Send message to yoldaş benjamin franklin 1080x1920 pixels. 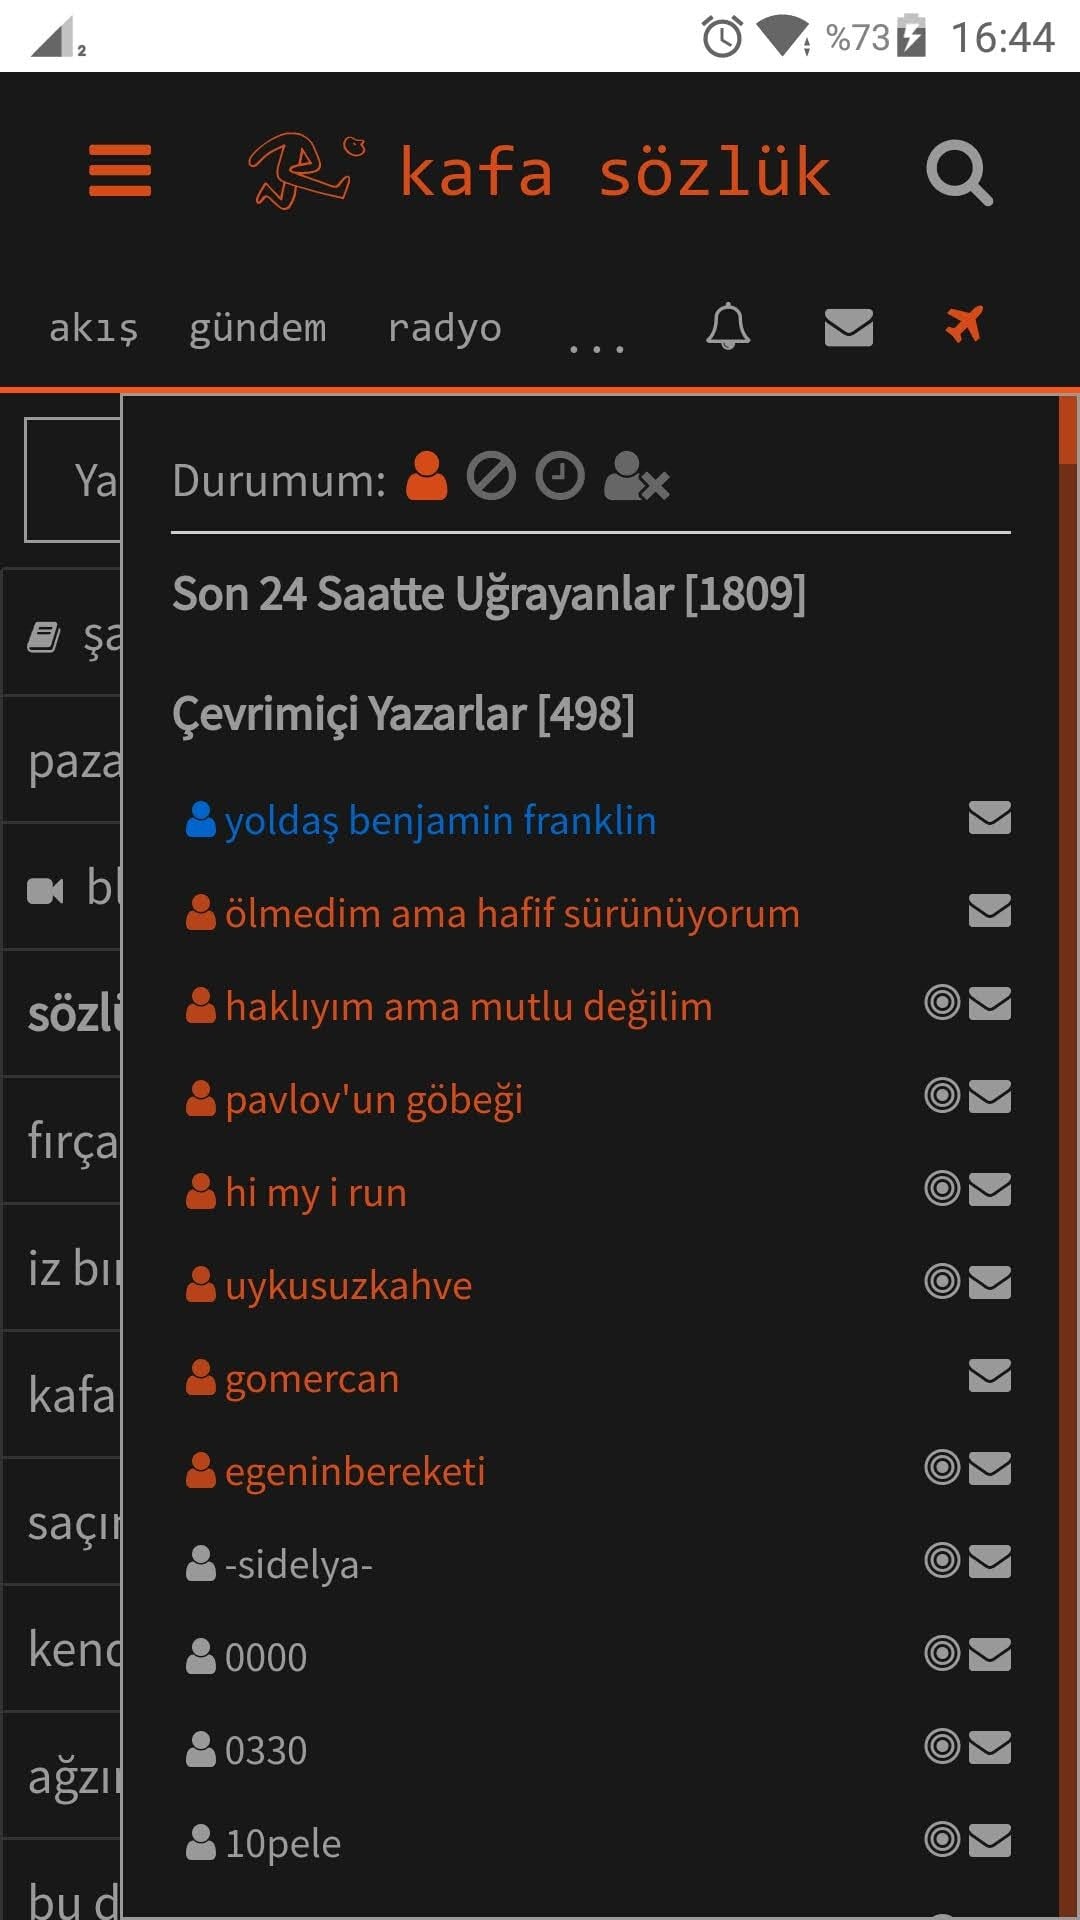[989, 818]
